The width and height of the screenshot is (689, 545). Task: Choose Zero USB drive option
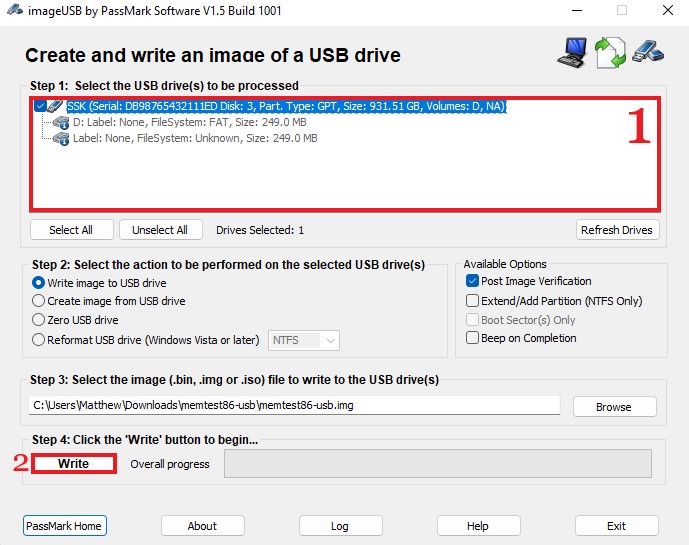75,320
